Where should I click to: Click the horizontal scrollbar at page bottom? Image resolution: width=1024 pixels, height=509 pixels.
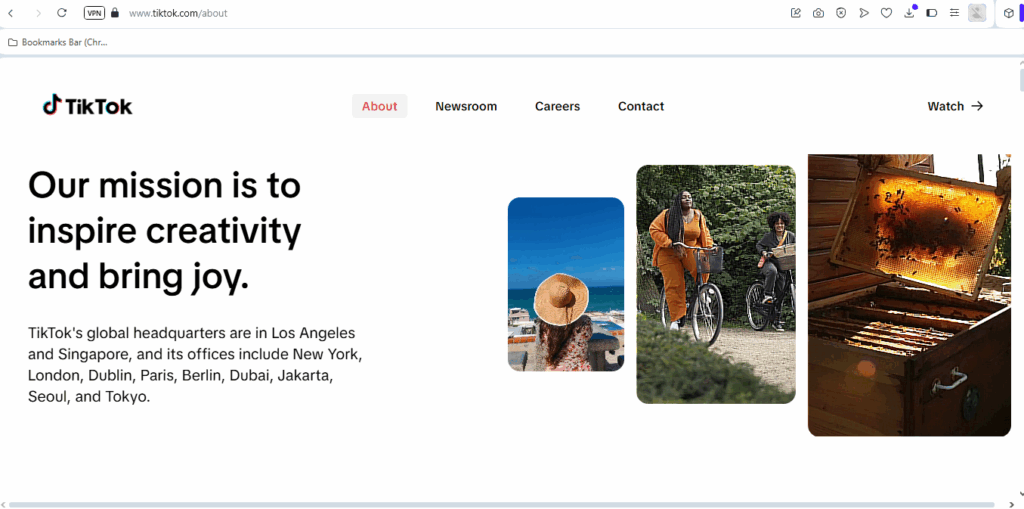(500, 504)
